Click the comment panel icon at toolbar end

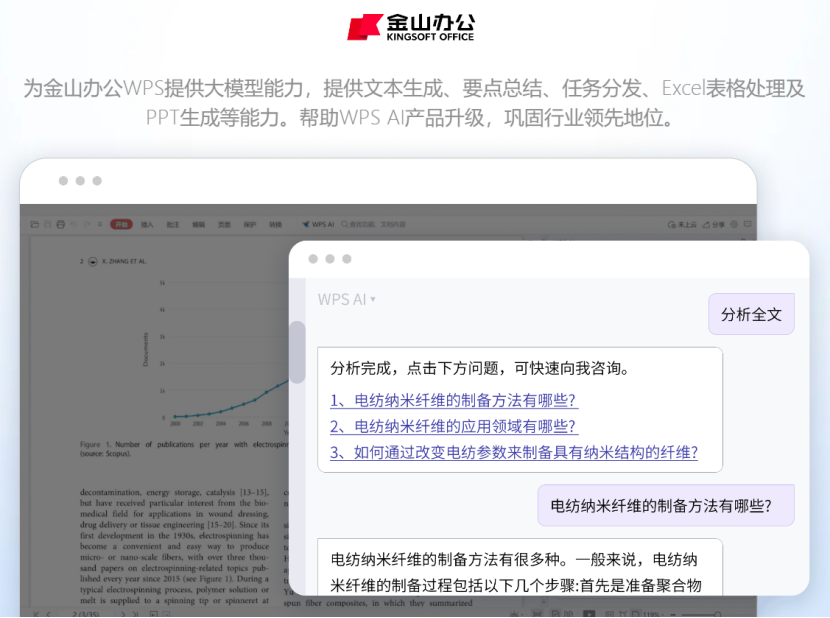click(x=747, y=225)
